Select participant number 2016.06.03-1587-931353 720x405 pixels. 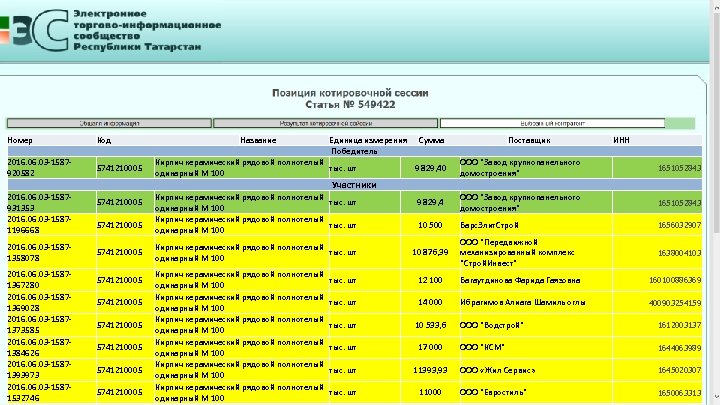click(x=39, y=202)
